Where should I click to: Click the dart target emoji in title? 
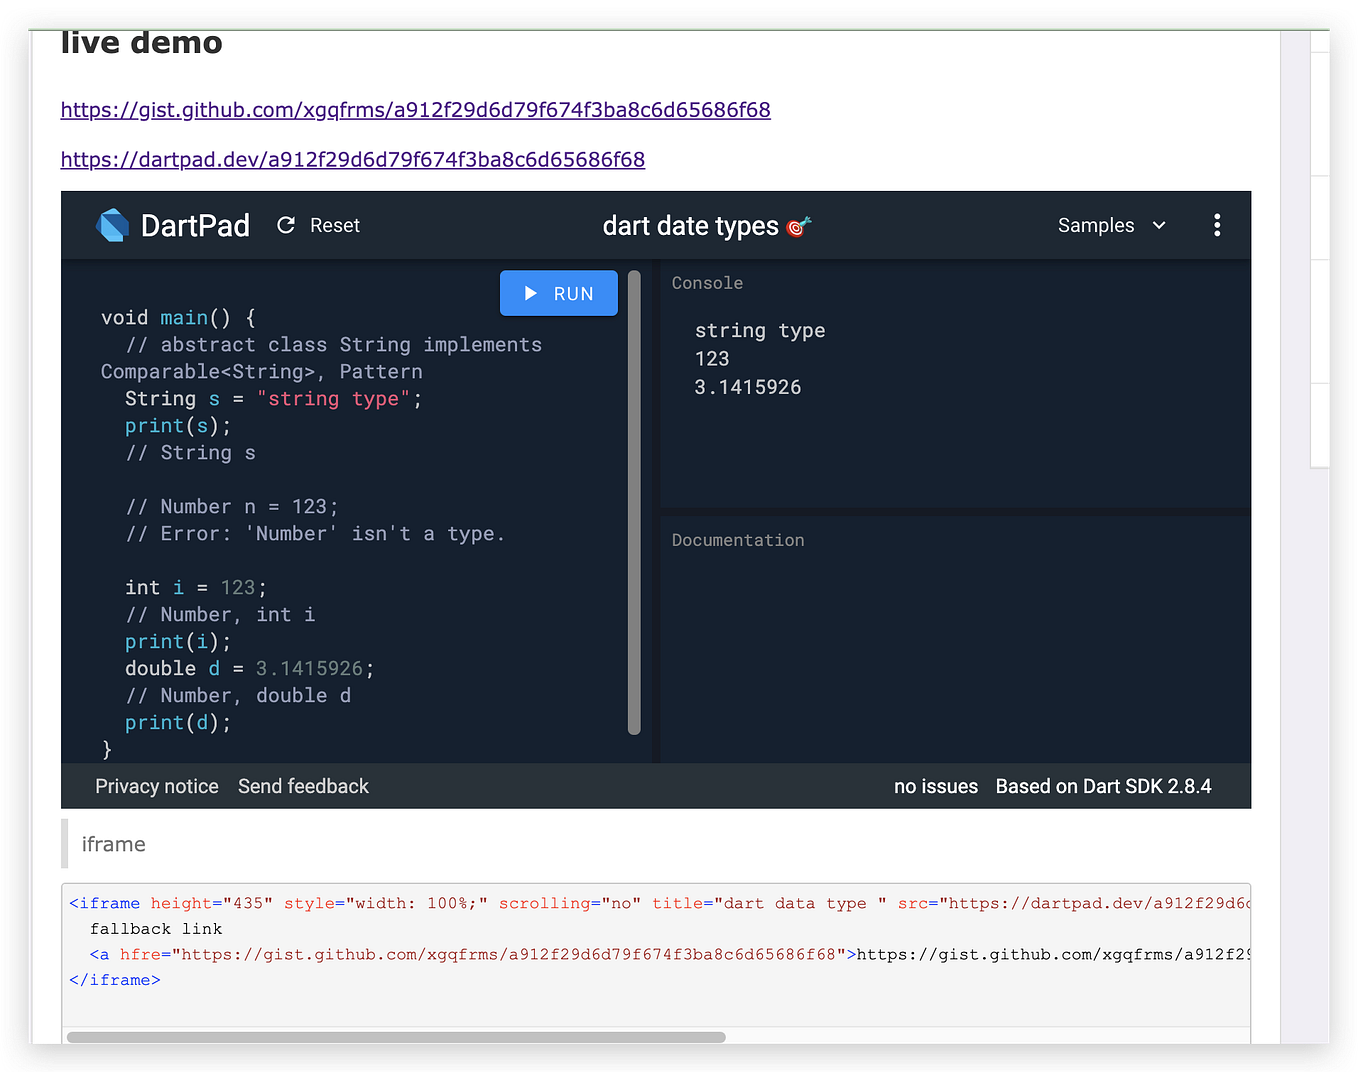coord(798,227)
